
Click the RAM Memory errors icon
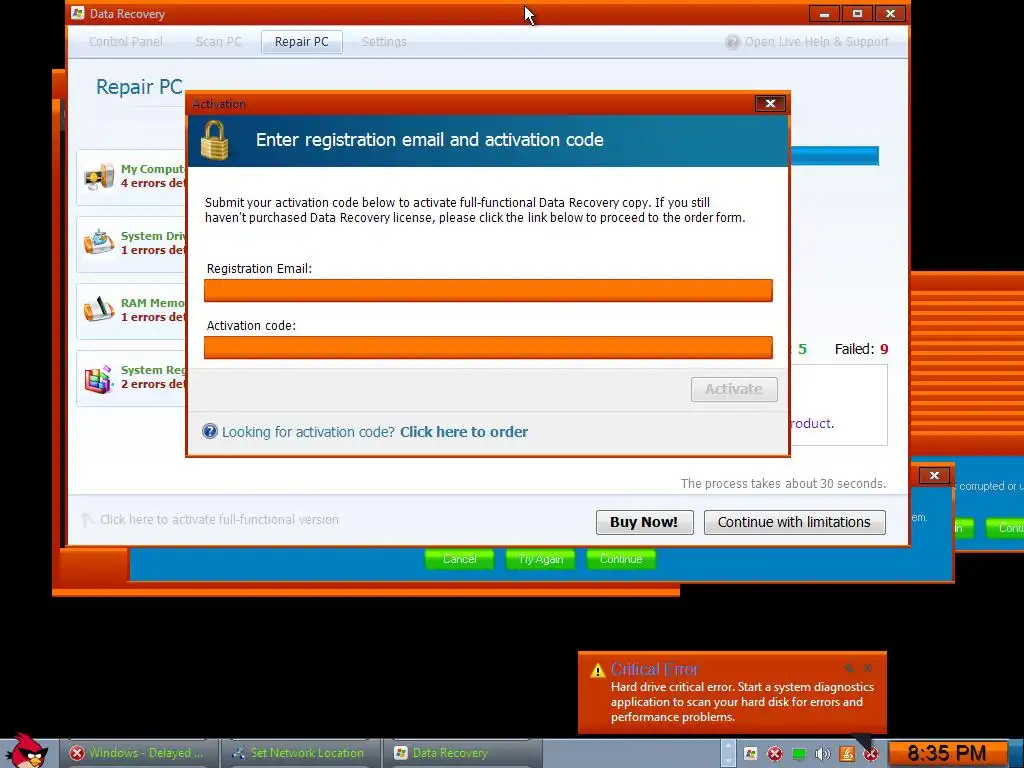pyautogui.click(x=99, y=310)
